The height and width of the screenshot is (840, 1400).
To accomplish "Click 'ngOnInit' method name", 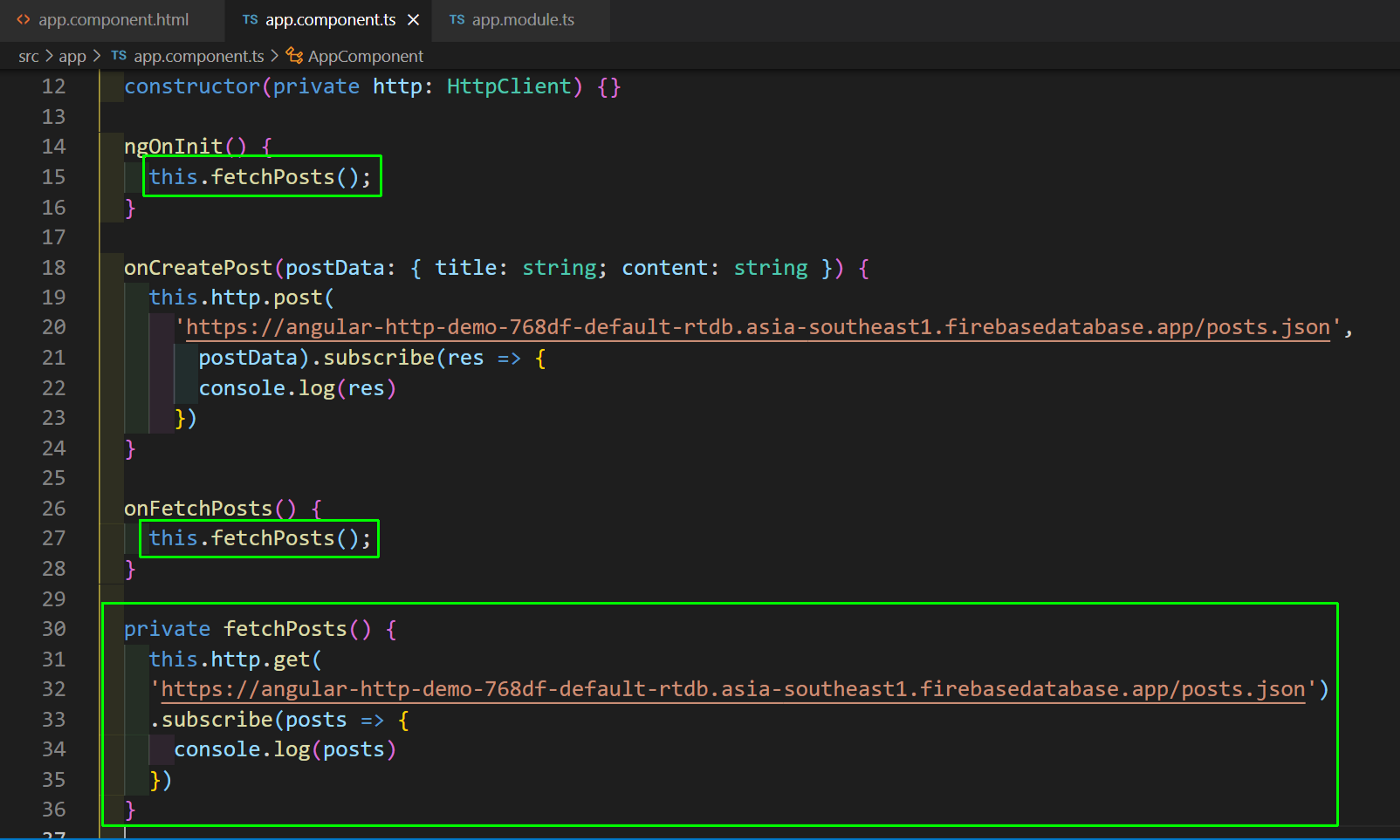I will tap(174, 147).
